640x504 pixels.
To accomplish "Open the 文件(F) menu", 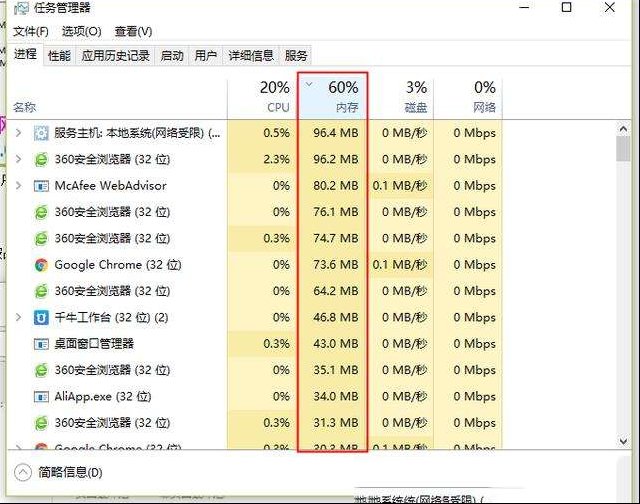I will pos(31,31).
